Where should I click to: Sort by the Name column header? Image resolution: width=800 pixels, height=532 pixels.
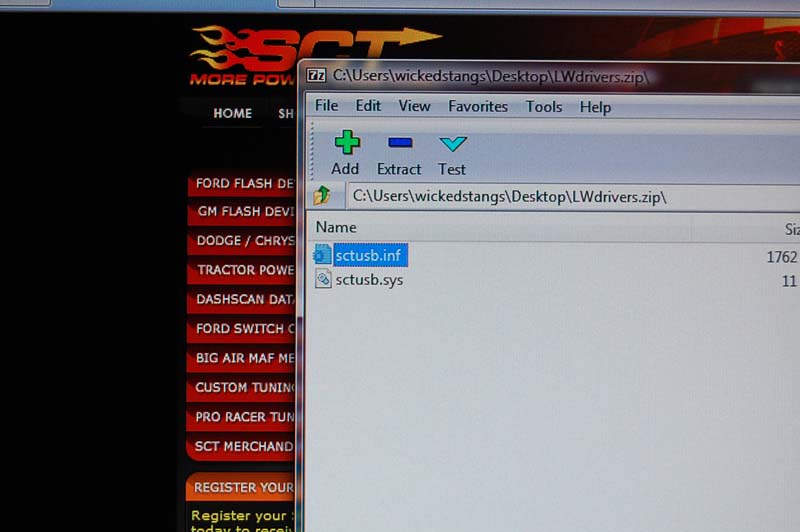pos(336,227)
